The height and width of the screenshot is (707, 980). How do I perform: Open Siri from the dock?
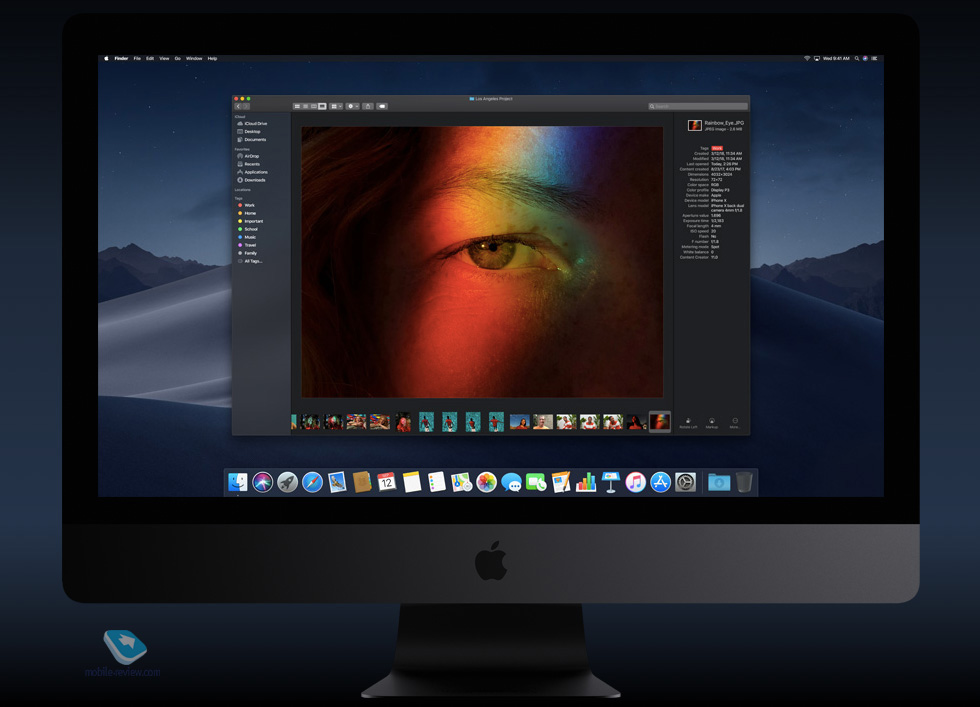pyautogui.click(x=262, y=483)
